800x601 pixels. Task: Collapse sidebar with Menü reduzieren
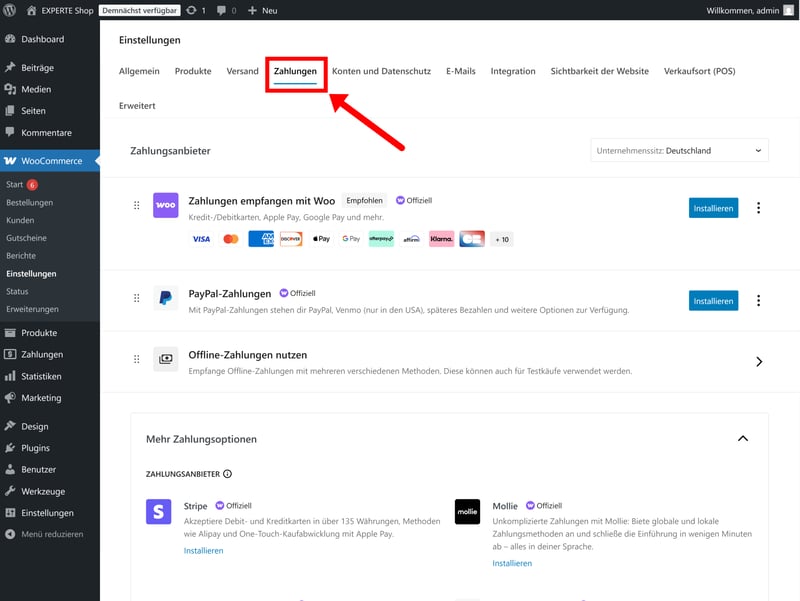pos(52,534)
